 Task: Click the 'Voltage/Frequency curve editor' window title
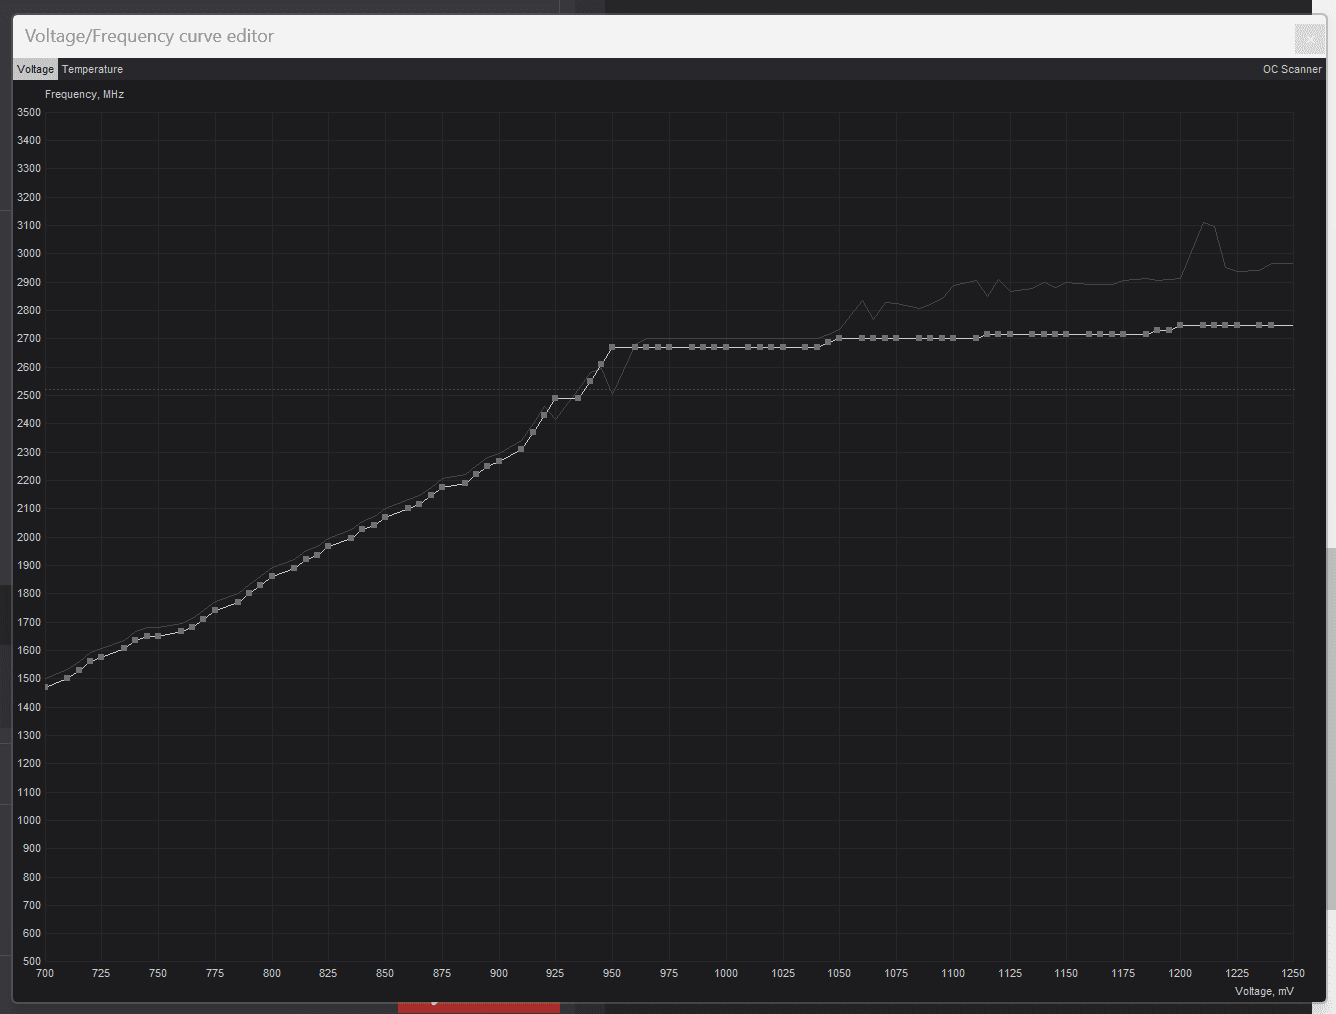coord(149,36)
